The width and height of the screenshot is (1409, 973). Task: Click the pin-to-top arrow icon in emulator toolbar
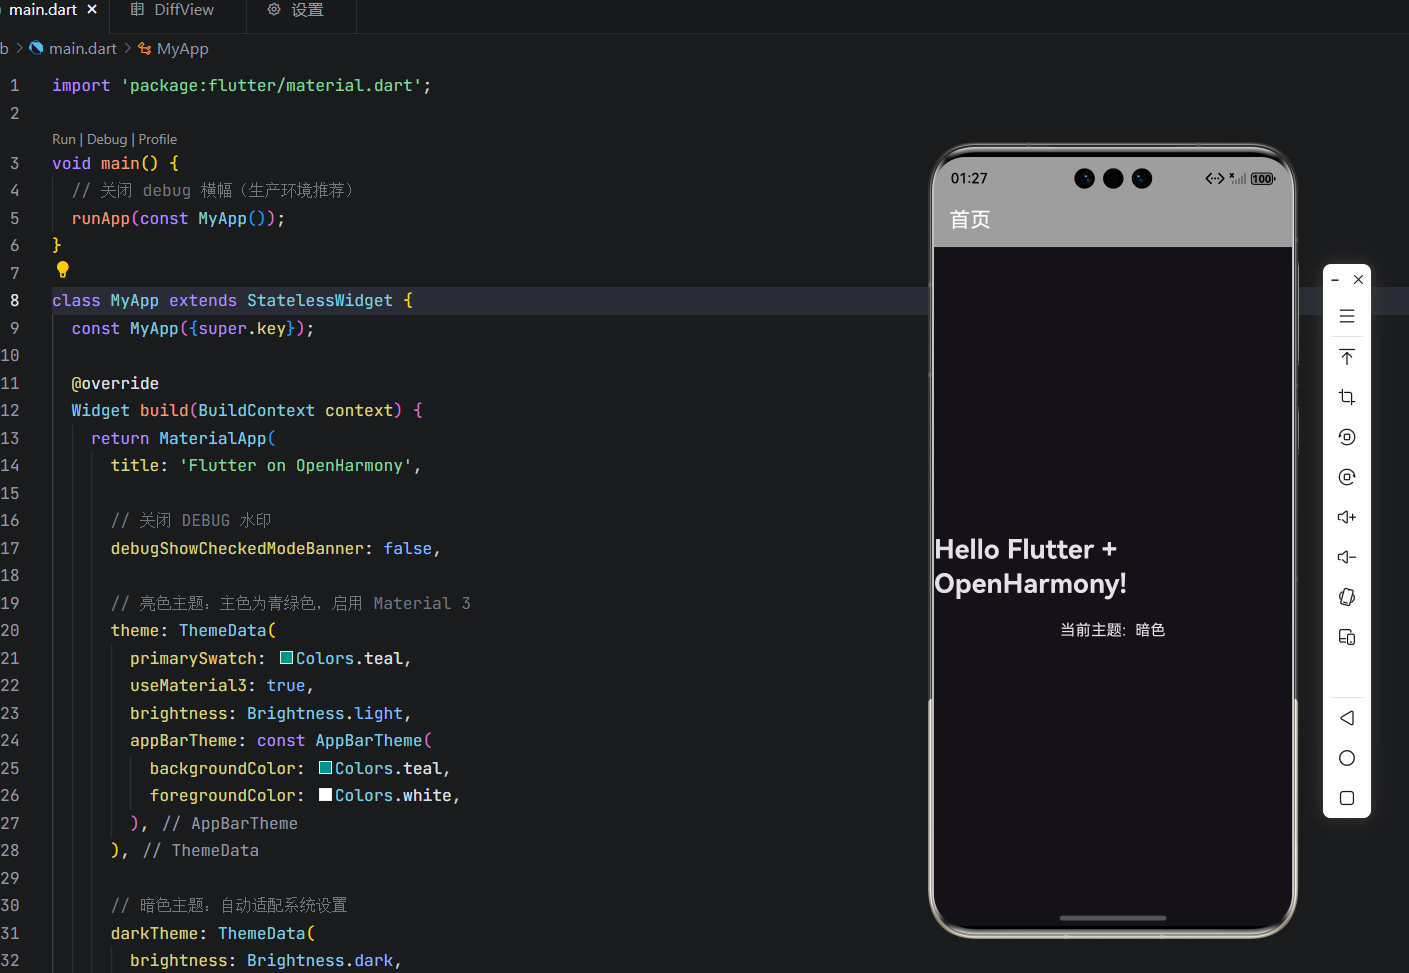click(x=1347, y=357)
